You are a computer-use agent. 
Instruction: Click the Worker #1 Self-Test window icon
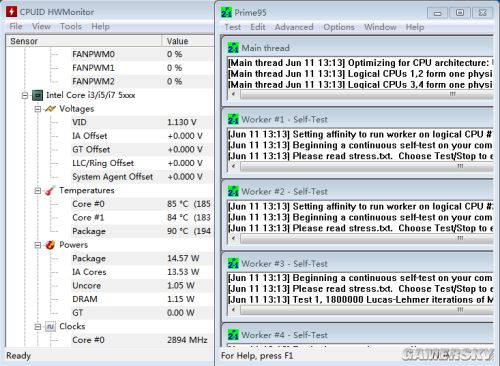233,119
